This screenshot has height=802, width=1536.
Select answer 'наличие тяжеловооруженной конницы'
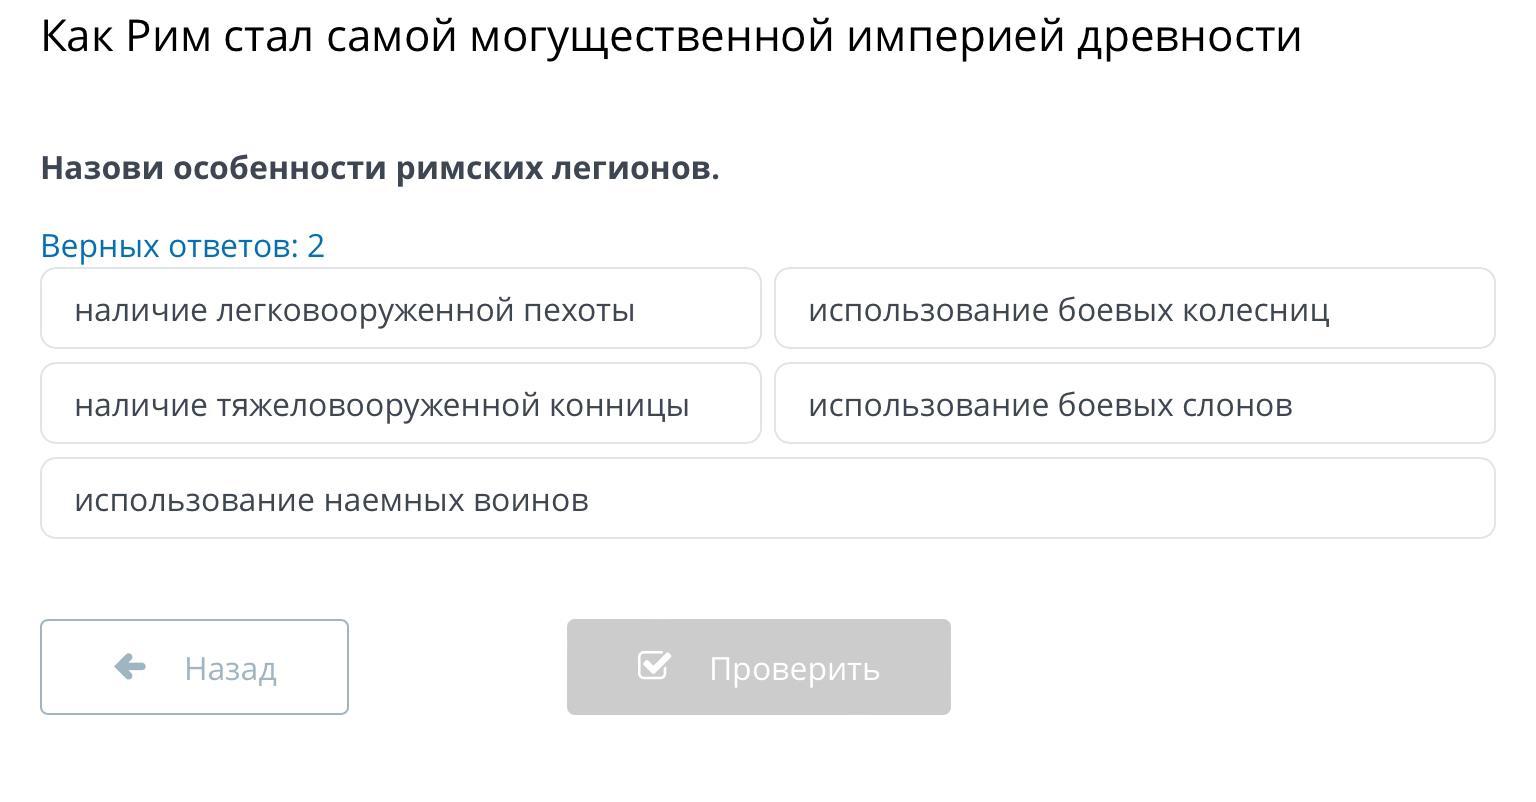click(401, 403)
